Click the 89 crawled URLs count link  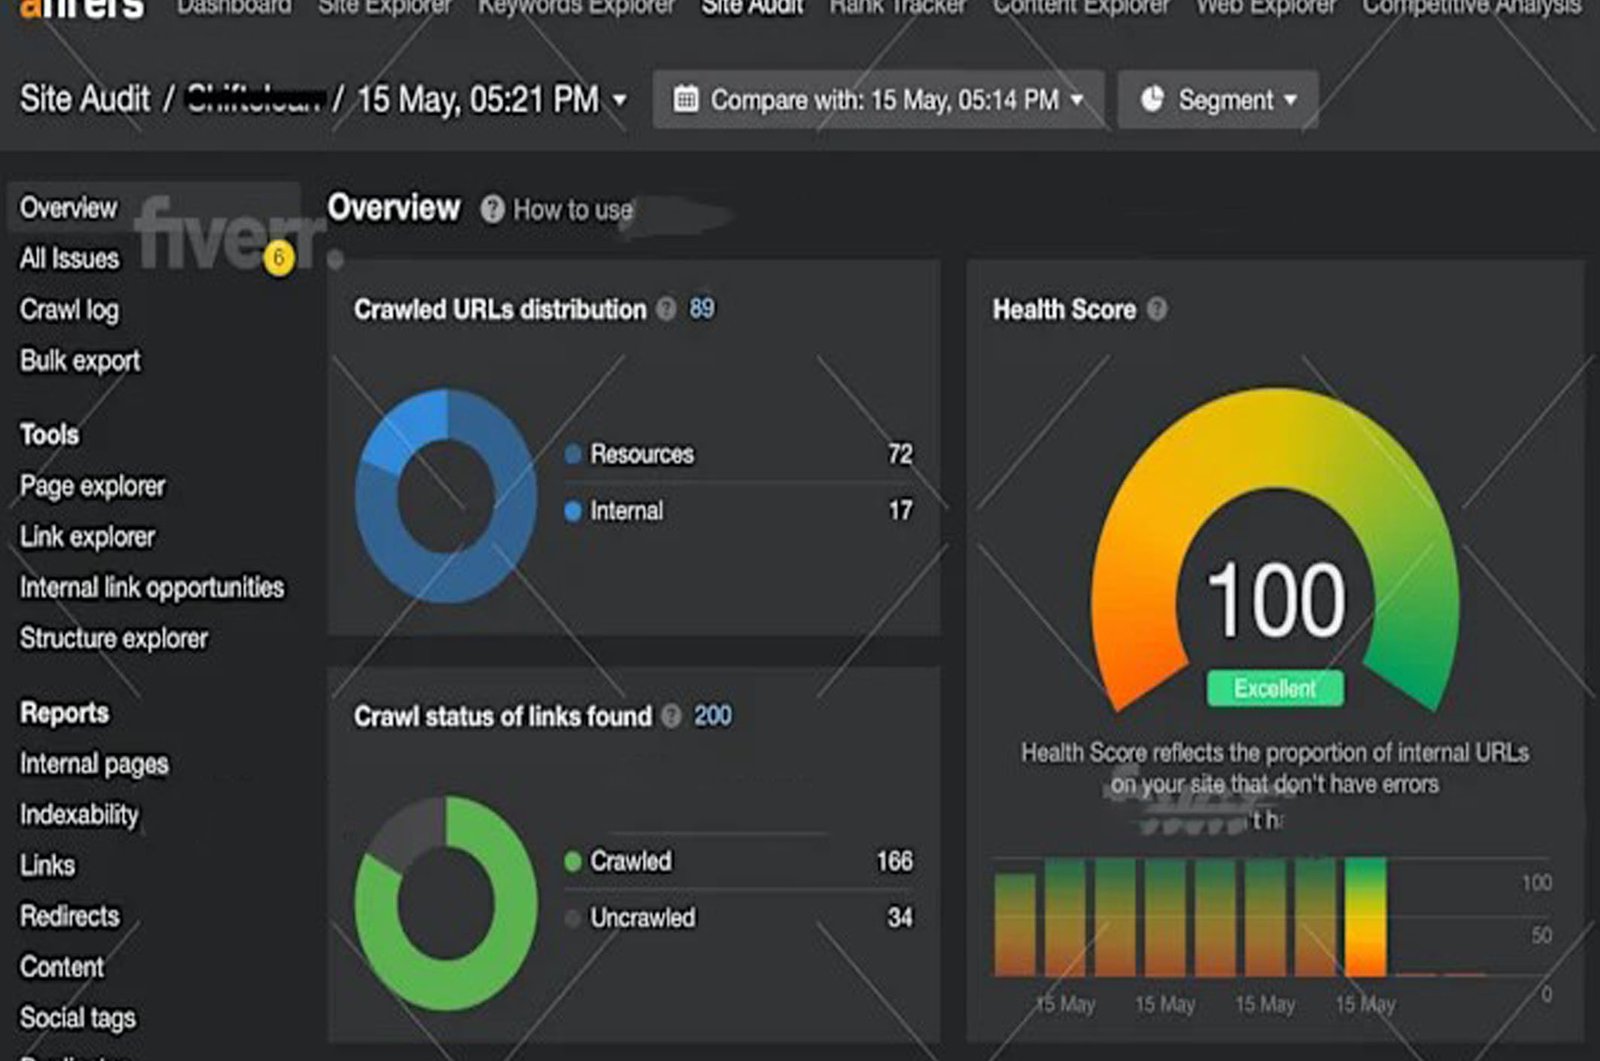(702, 308)
